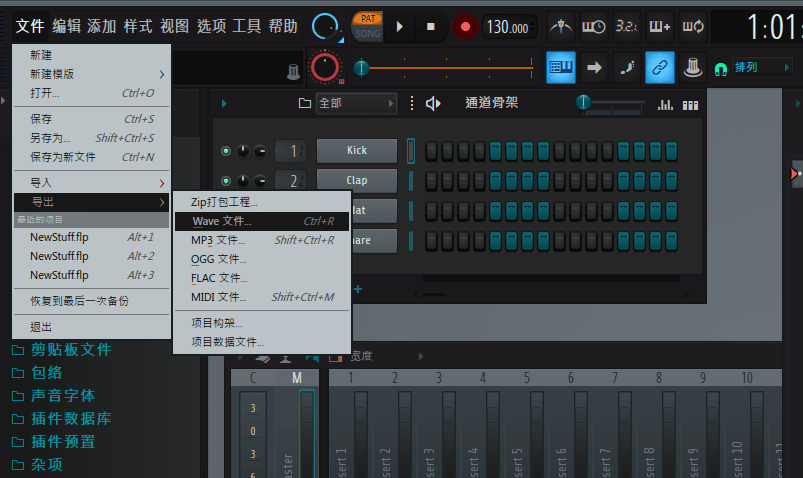Viewport: 803px width, 478px height.
Task: Mute the Clap channel green LED
Action: coord(226,181)
